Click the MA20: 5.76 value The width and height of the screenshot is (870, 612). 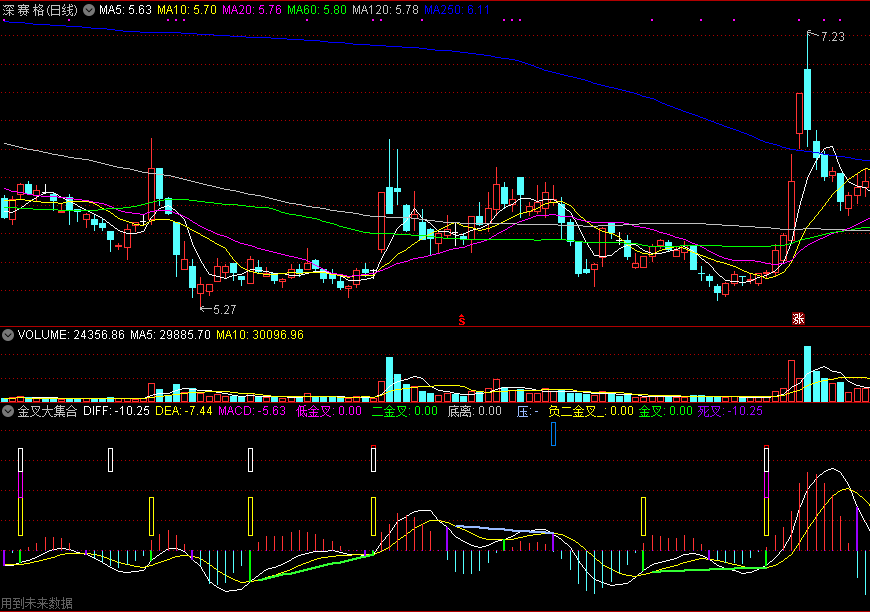[252, 10]
